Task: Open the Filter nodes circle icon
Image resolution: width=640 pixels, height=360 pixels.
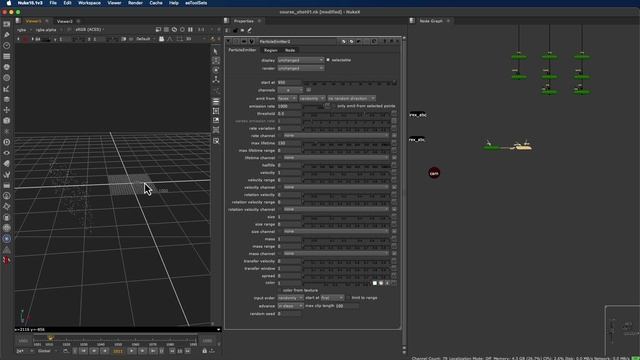Action: coord(7,78)
